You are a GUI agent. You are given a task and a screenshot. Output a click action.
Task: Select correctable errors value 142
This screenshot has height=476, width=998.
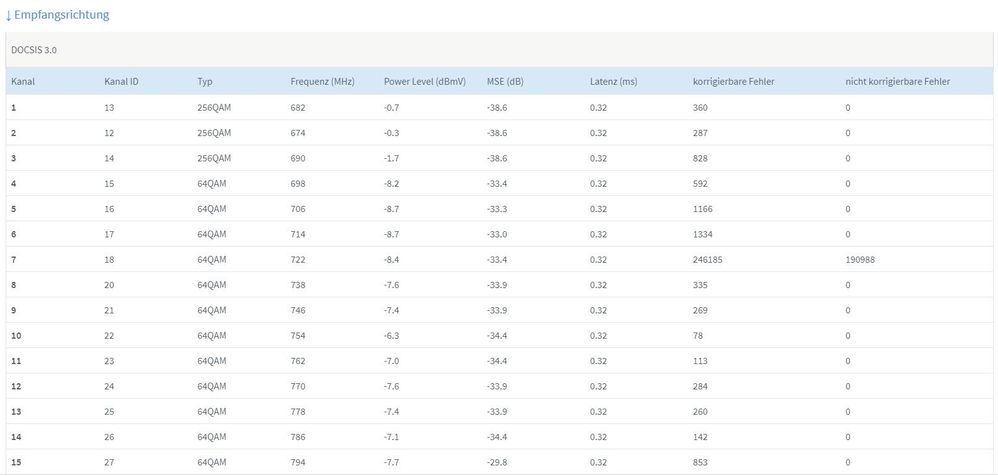[x=700, y=437]
